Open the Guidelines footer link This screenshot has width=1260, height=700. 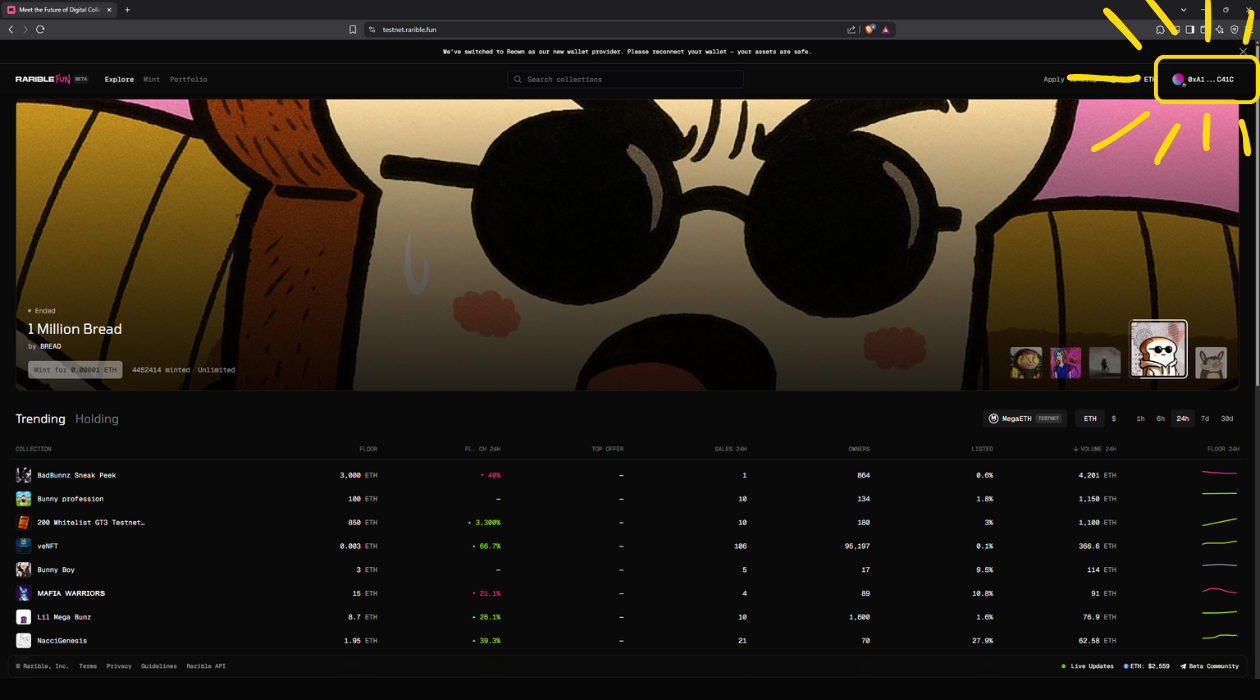pos(159,666)
